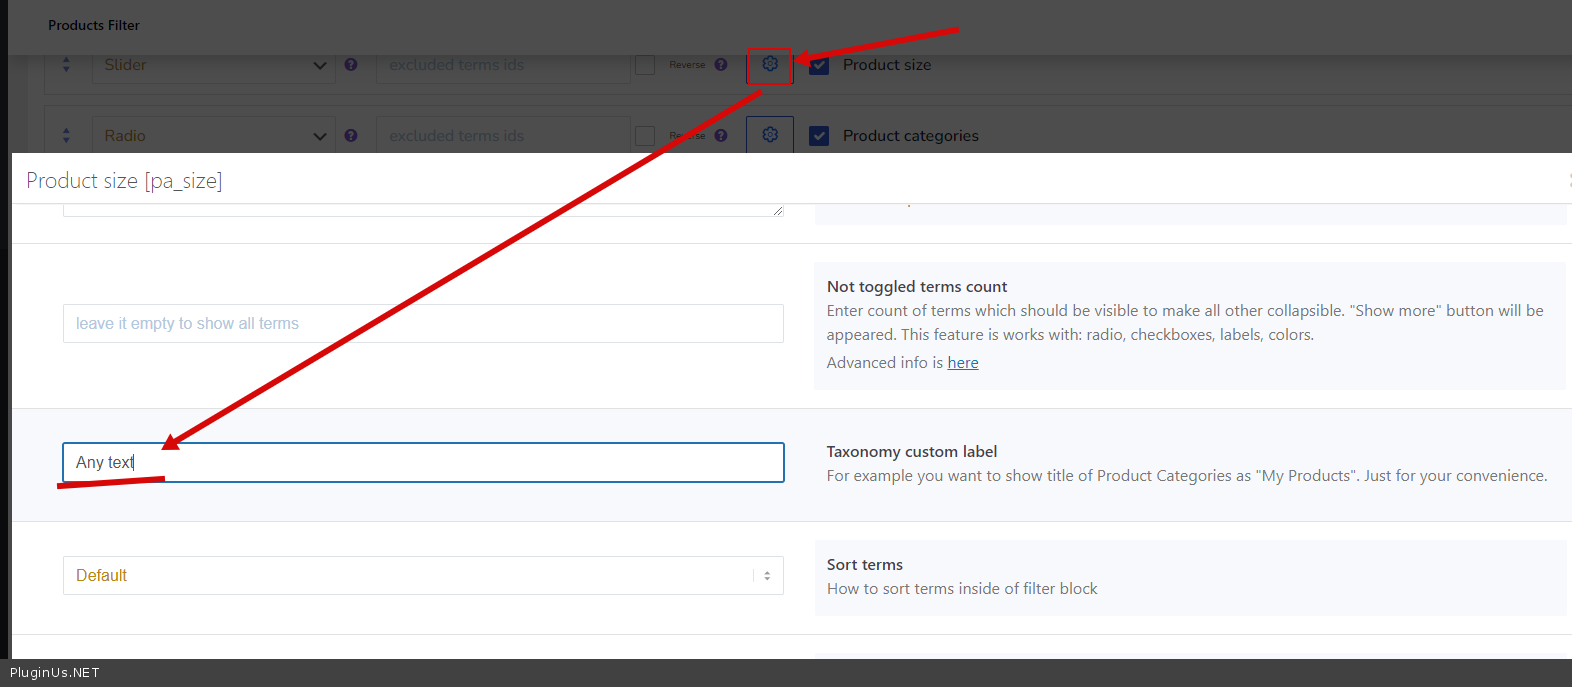Enable Reverse checkbox in the Radio row
This screenshot has width=1572, height=687.
pos(645,136)
